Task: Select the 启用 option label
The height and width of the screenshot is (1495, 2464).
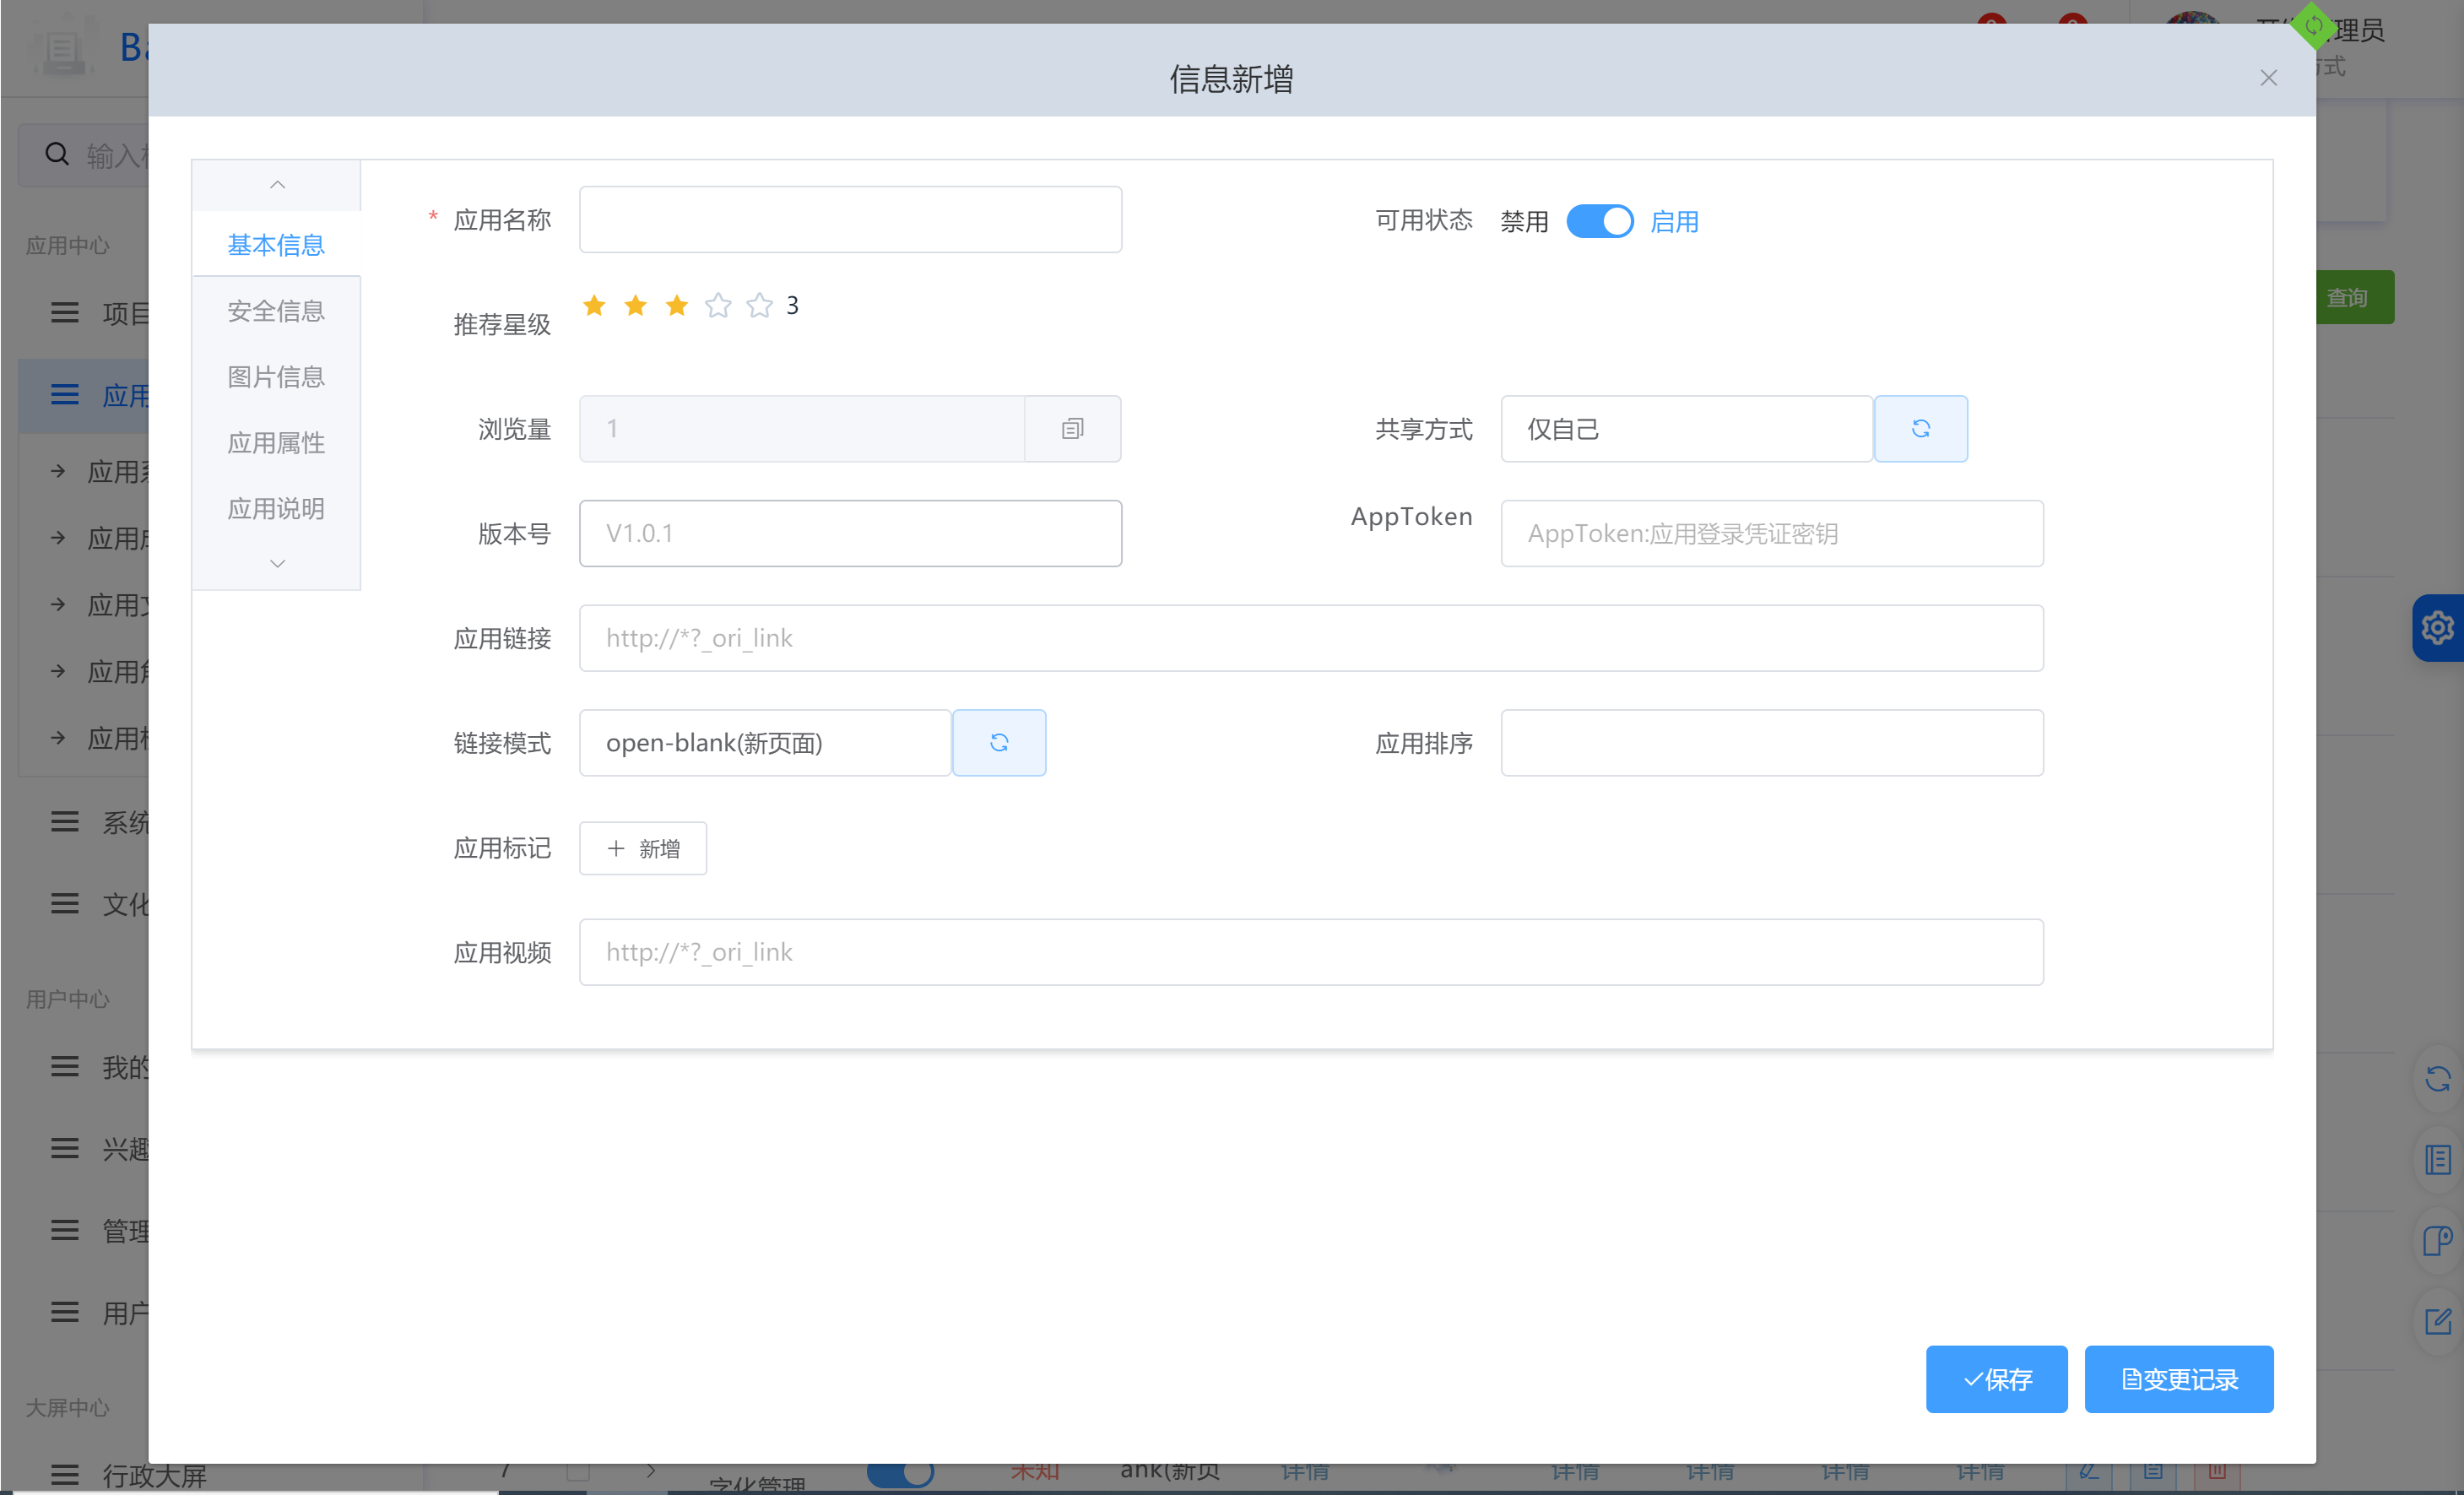Action: (1674, 221)
